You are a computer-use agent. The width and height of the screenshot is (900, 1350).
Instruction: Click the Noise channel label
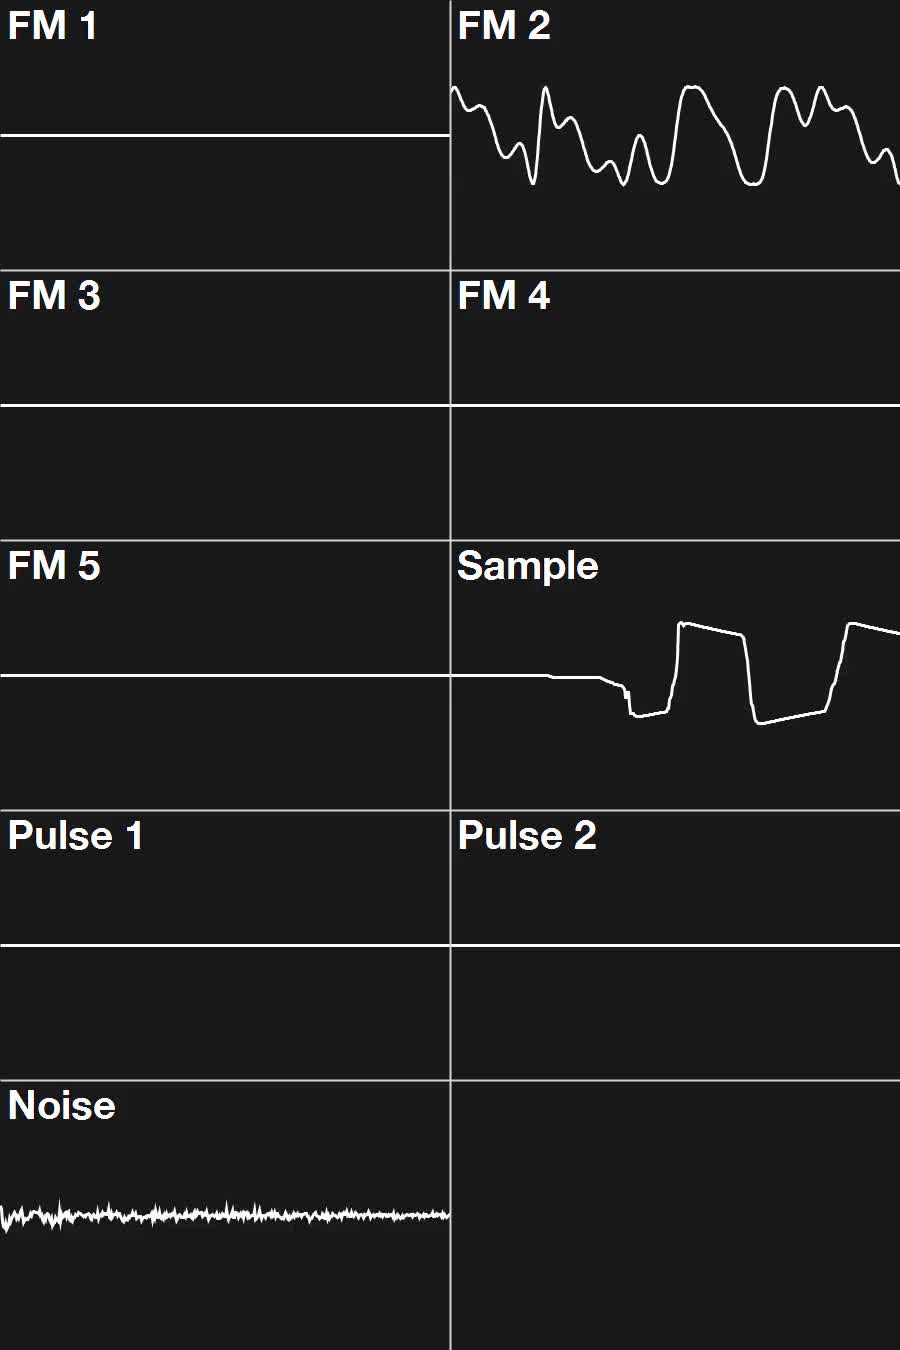[x=61, y=1106]
